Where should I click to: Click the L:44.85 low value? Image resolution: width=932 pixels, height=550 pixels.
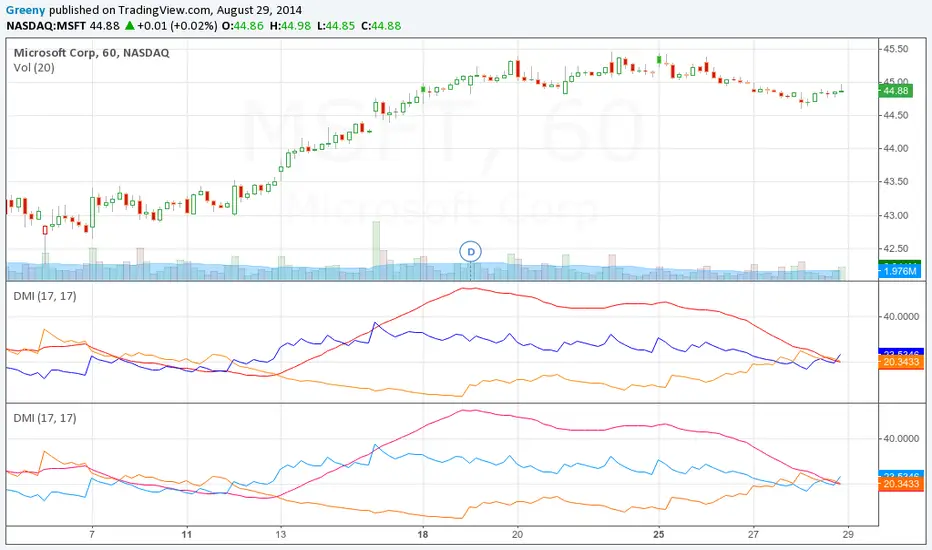pos(336,26)
